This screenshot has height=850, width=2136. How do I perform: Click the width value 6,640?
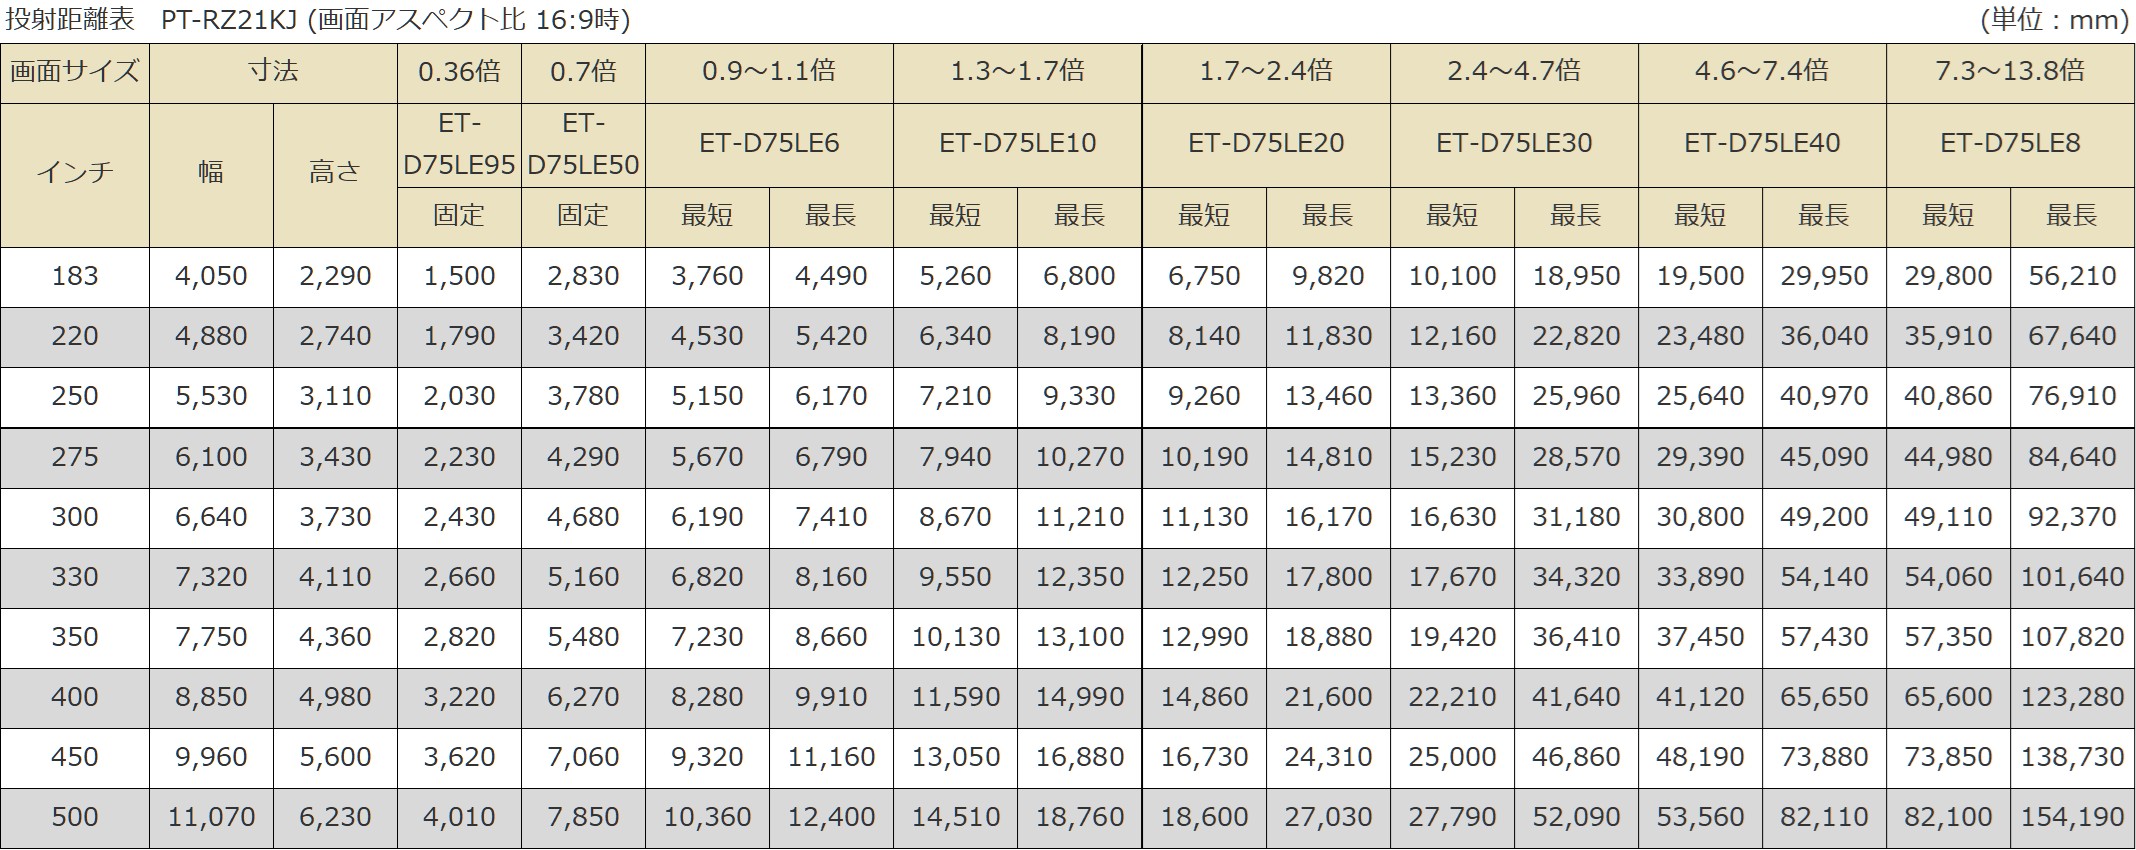211,517
